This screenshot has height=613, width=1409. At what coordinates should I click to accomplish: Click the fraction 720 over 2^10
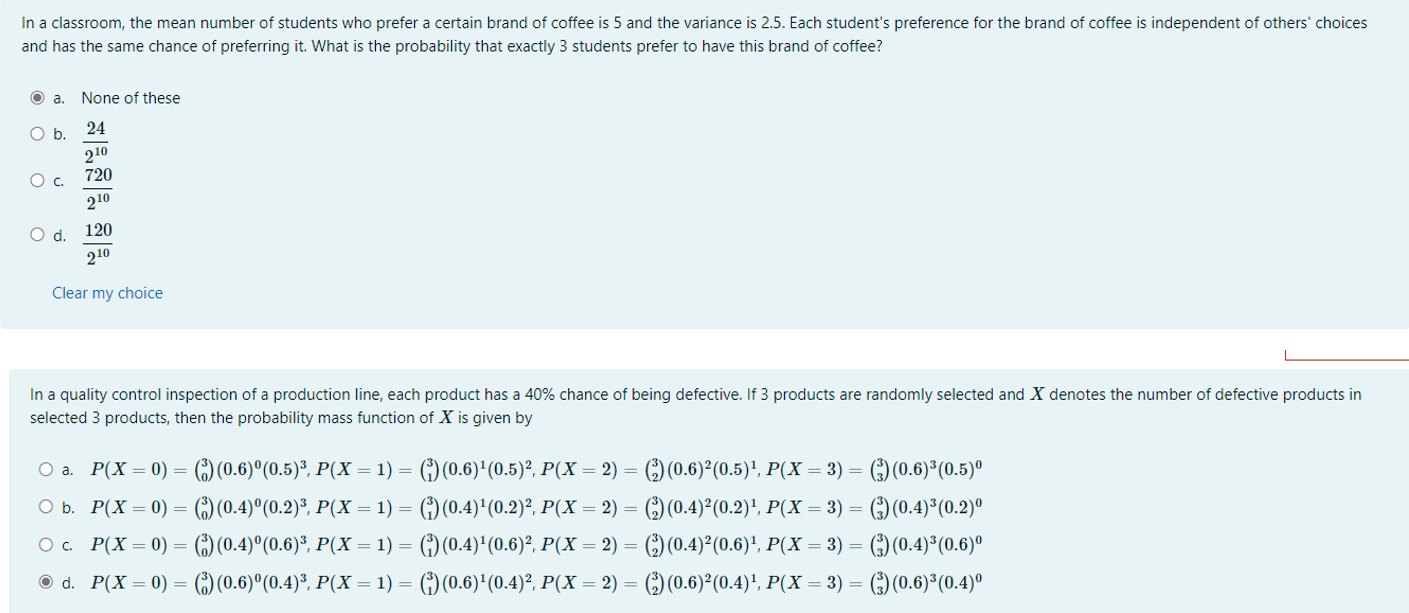(x=98, y=187)
